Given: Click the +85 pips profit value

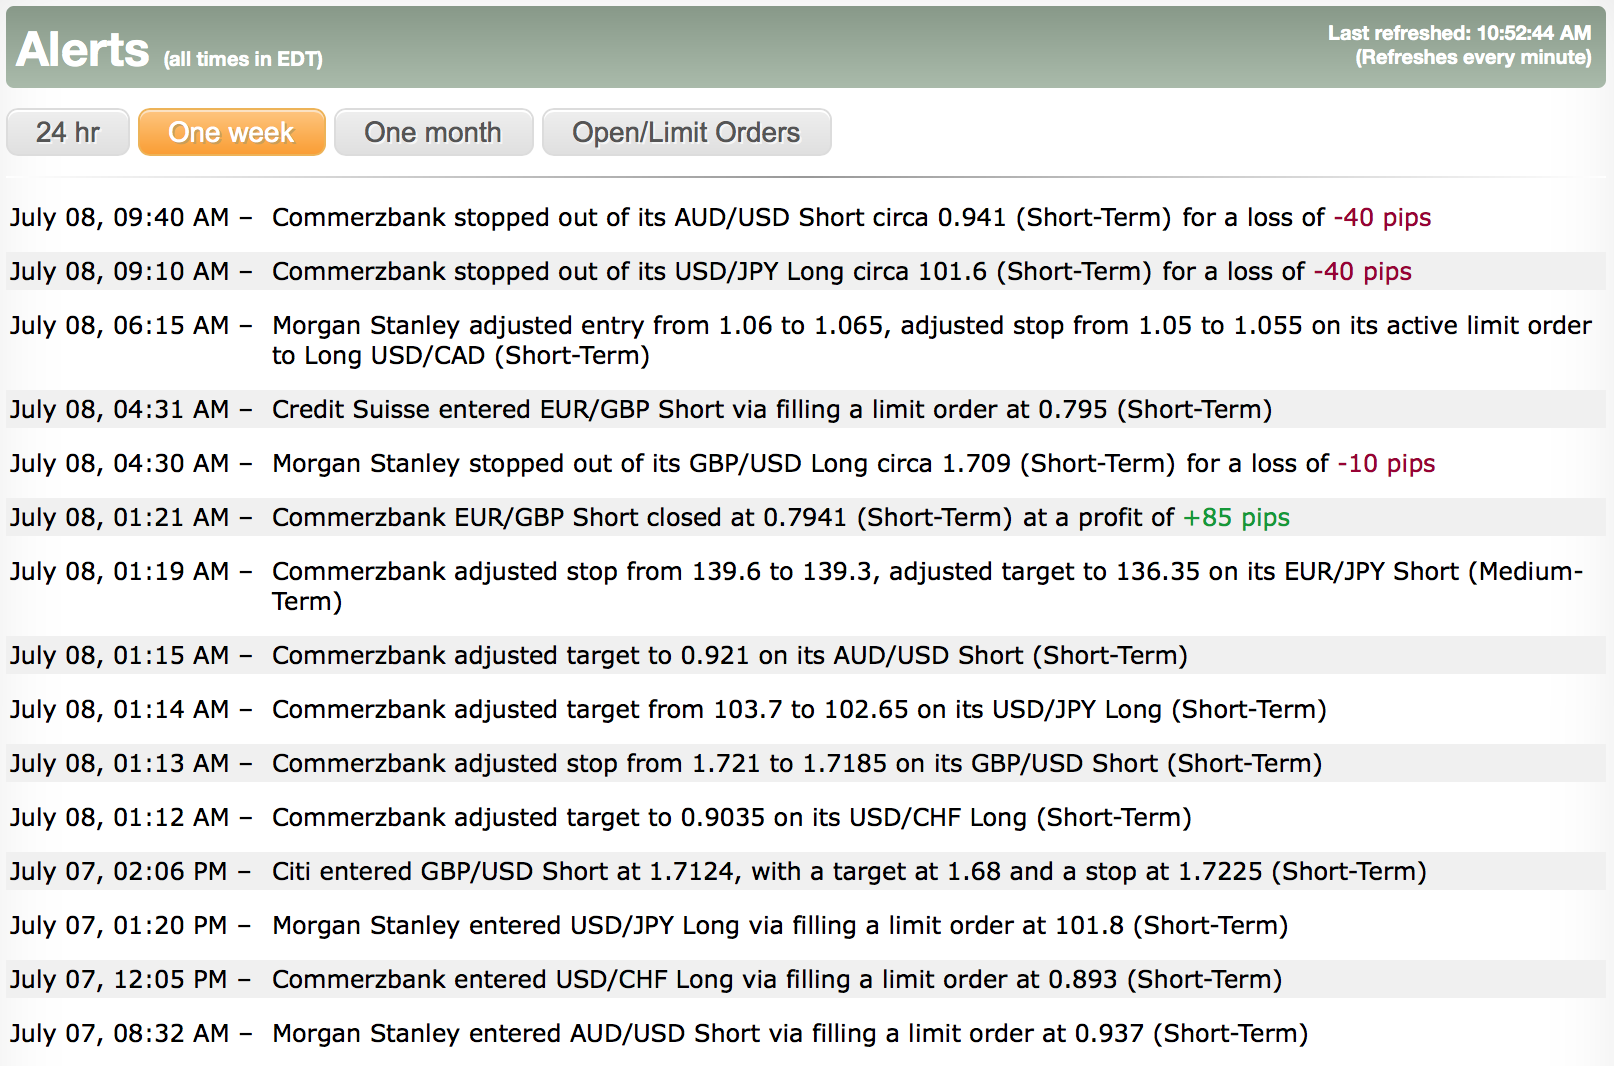Looking at the screenshot, I should [1236, 518].
